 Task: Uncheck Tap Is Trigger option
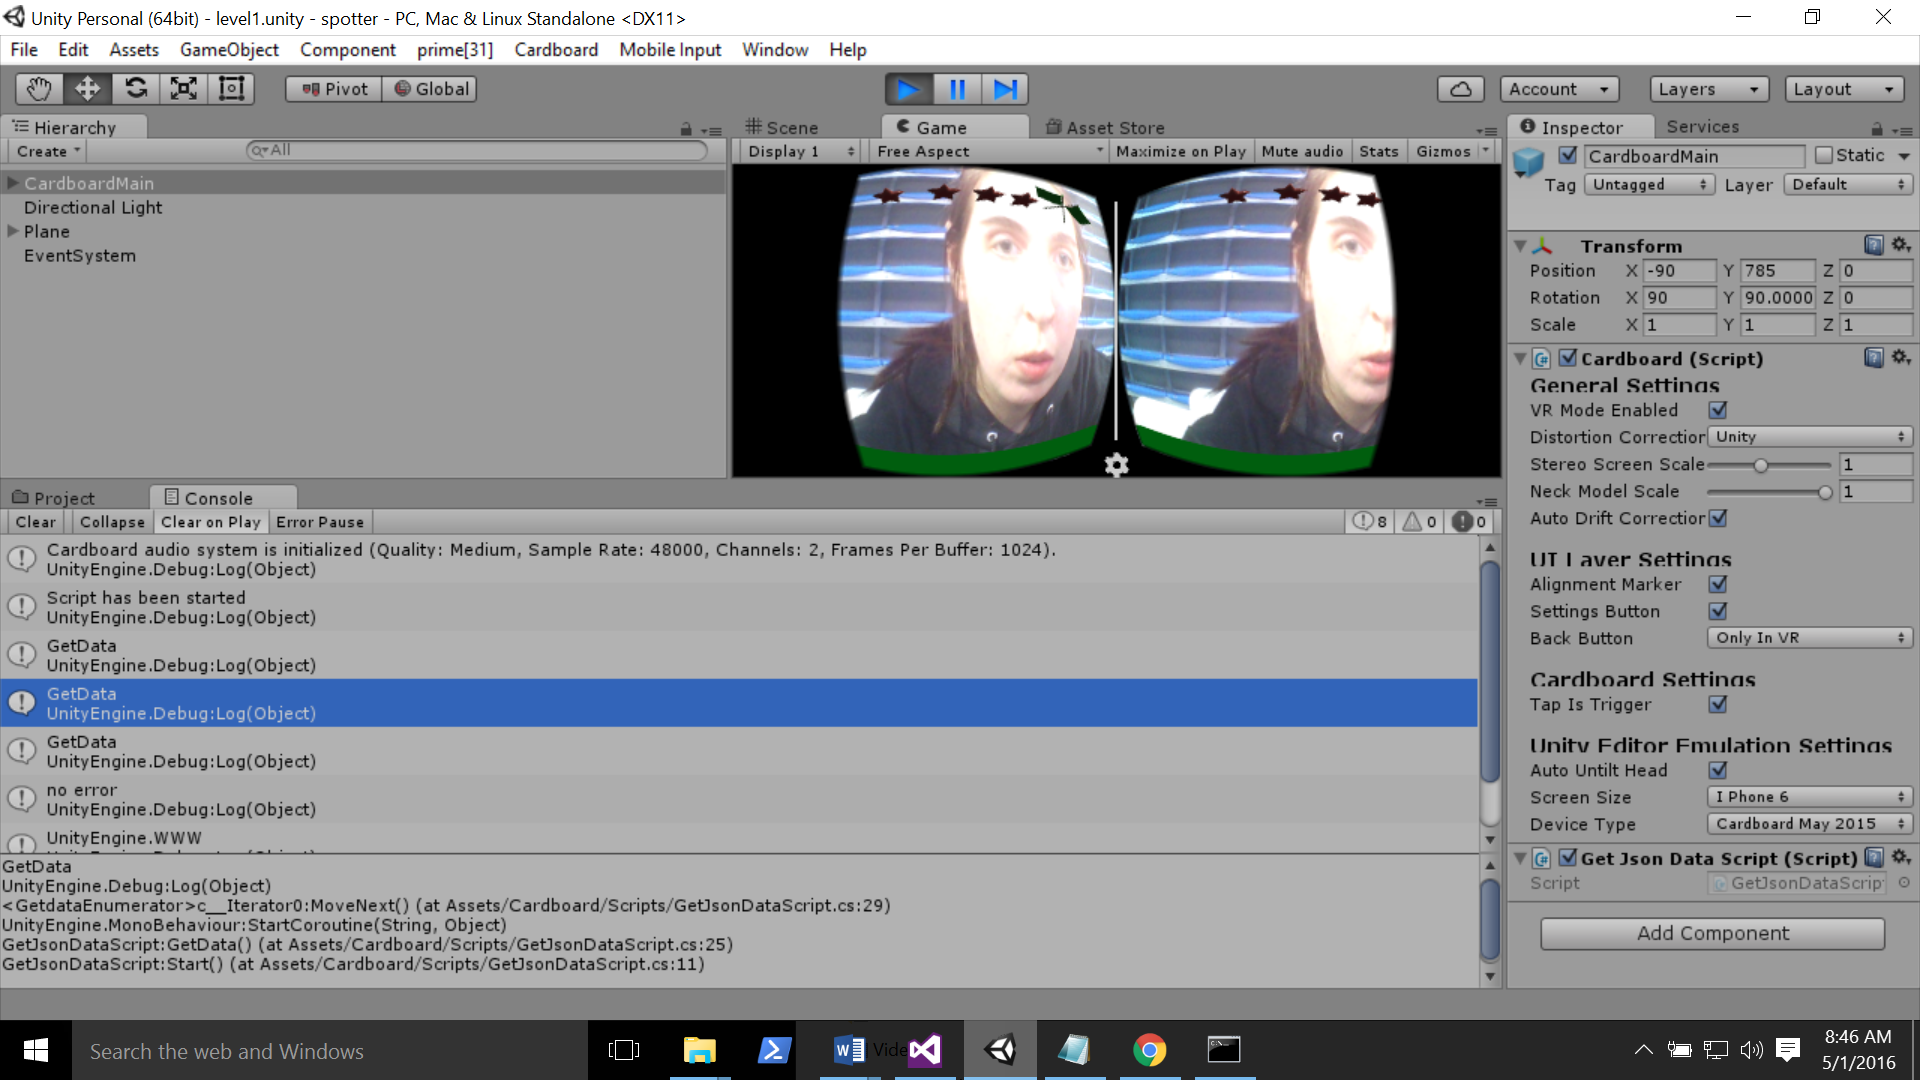tap(1718, 704)
